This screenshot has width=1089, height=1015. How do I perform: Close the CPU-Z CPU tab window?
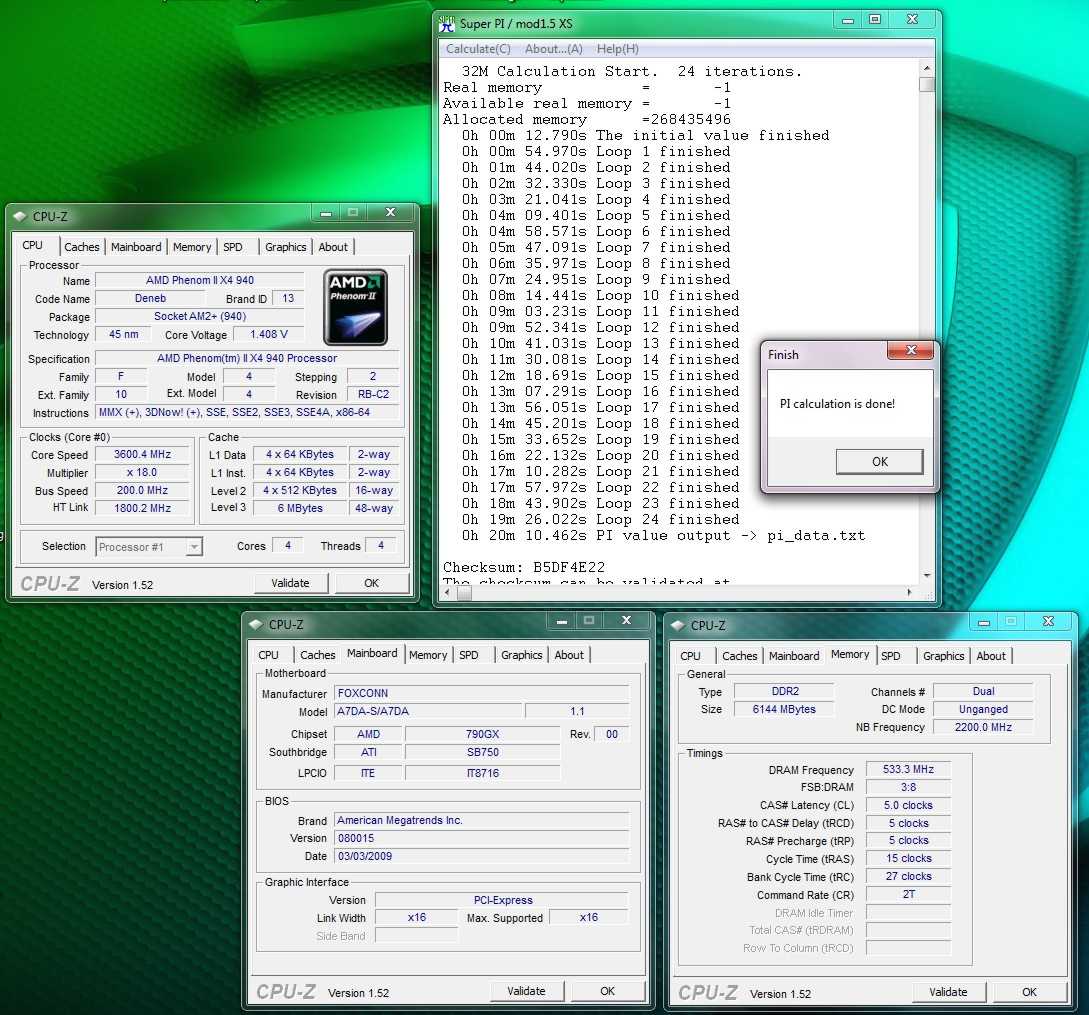[x=390, y=213]
